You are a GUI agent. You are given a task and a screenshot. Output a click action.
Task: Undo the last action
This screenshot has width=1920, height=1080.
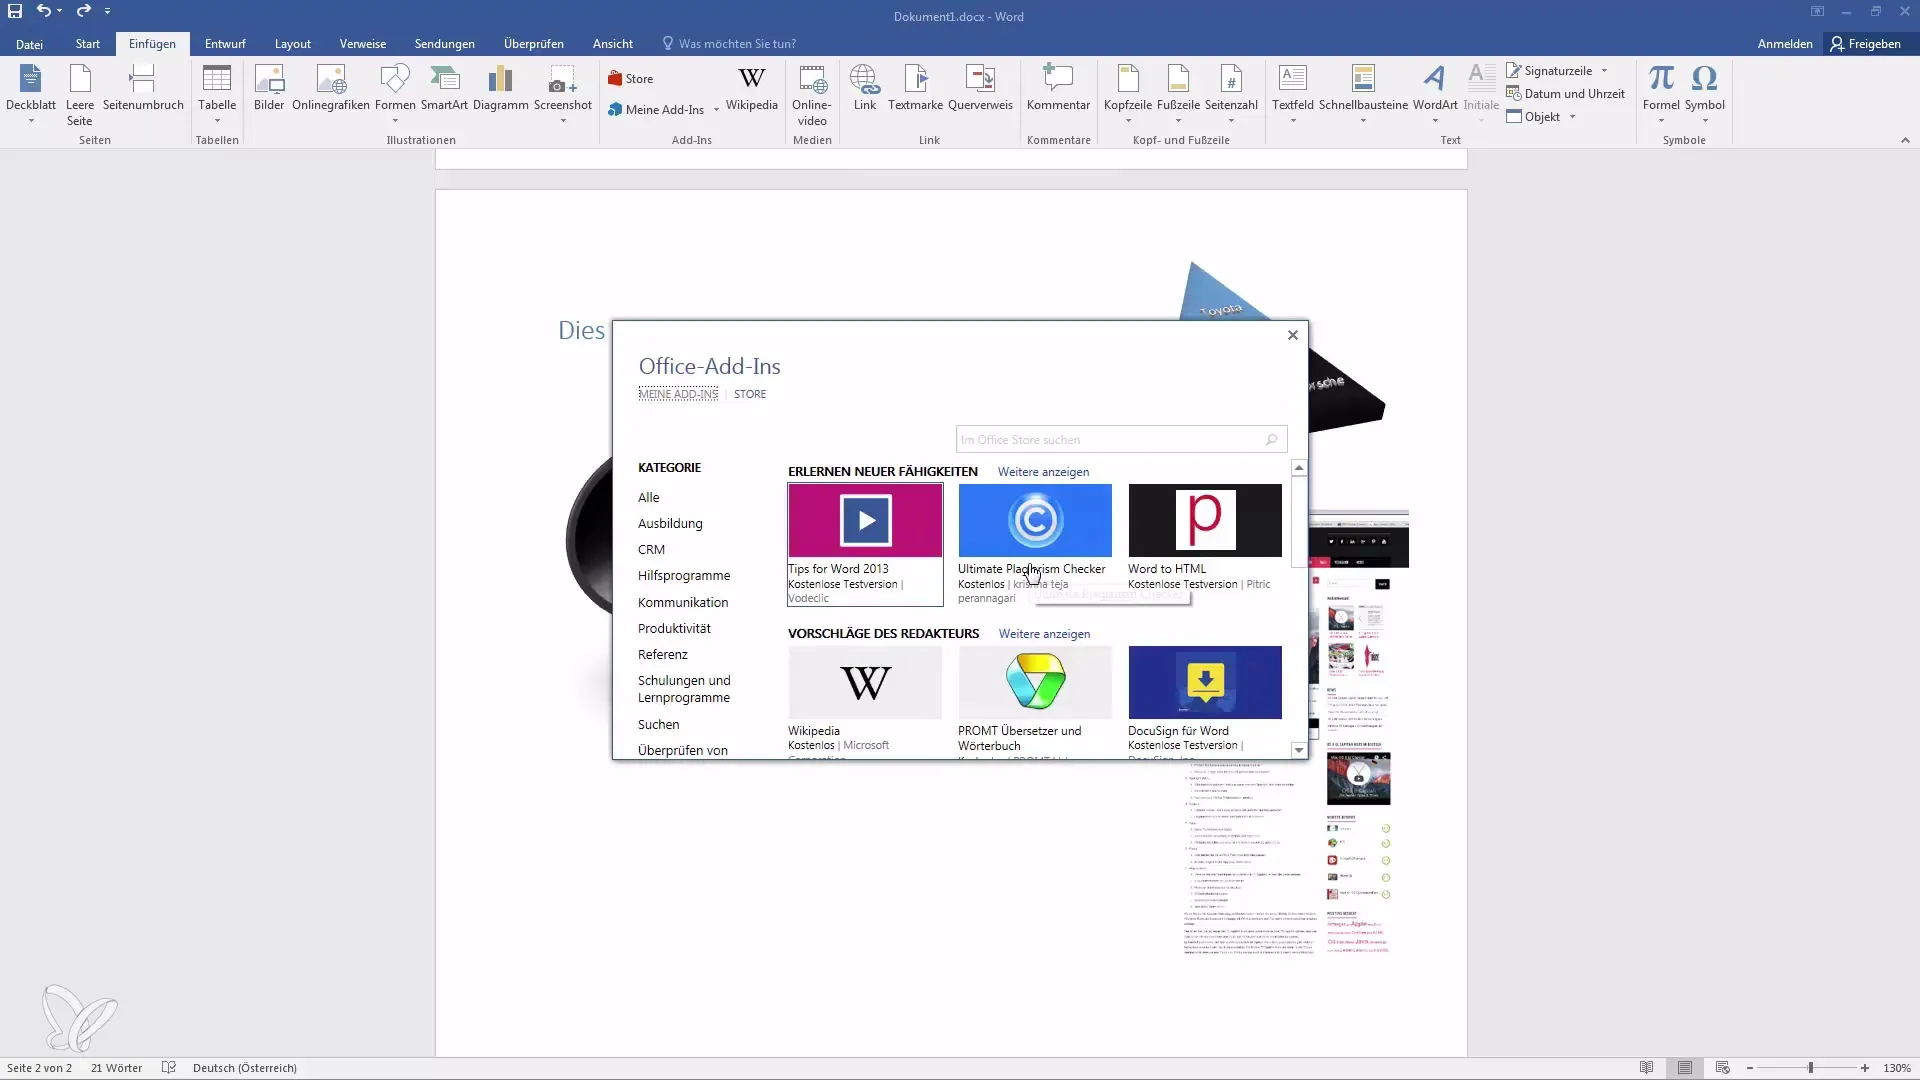[44, 11]
